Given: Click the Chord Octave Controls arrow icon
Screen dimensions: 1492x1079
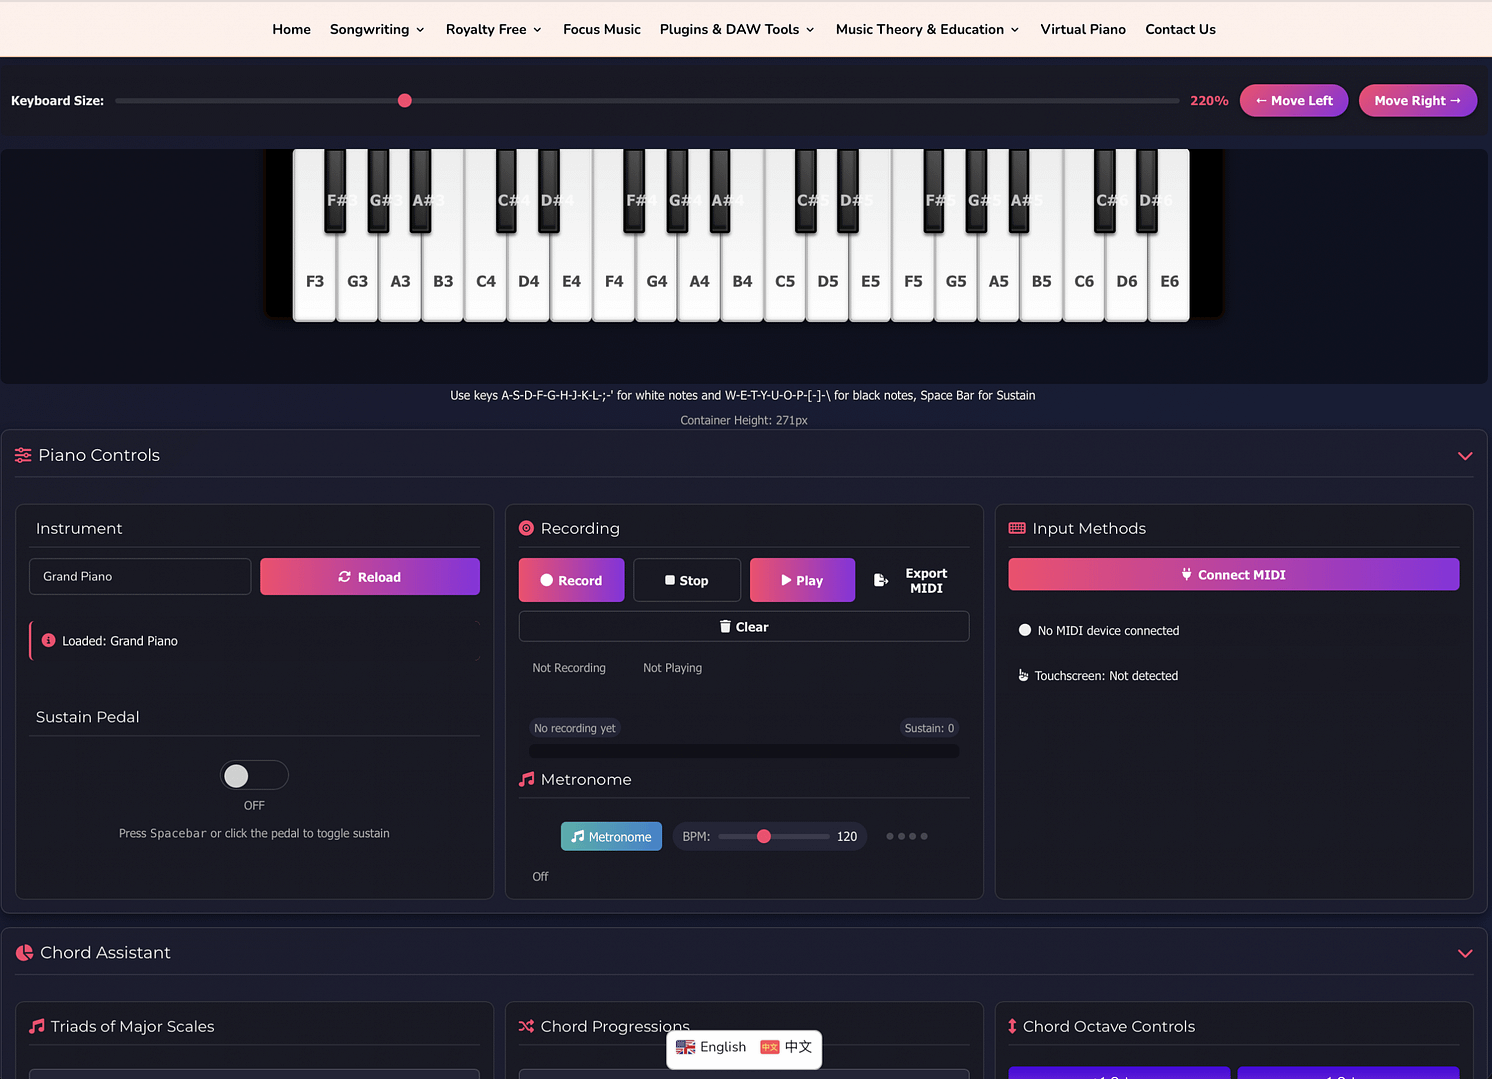Looking at the screenshot, I should point(1012,1026).
